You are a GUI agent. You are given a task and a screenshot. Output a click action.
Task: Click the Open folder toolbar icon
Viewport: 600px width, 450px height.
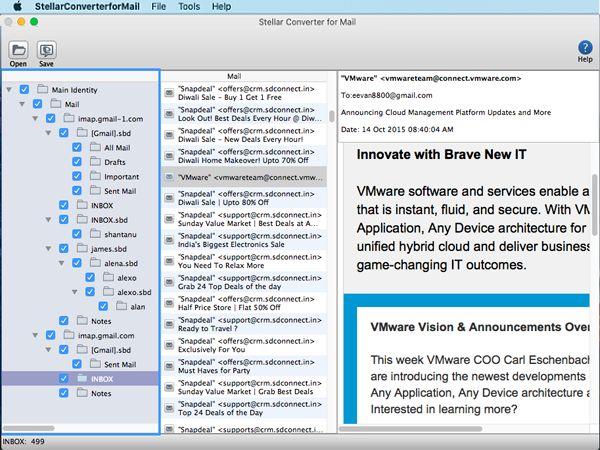point(18,50)
